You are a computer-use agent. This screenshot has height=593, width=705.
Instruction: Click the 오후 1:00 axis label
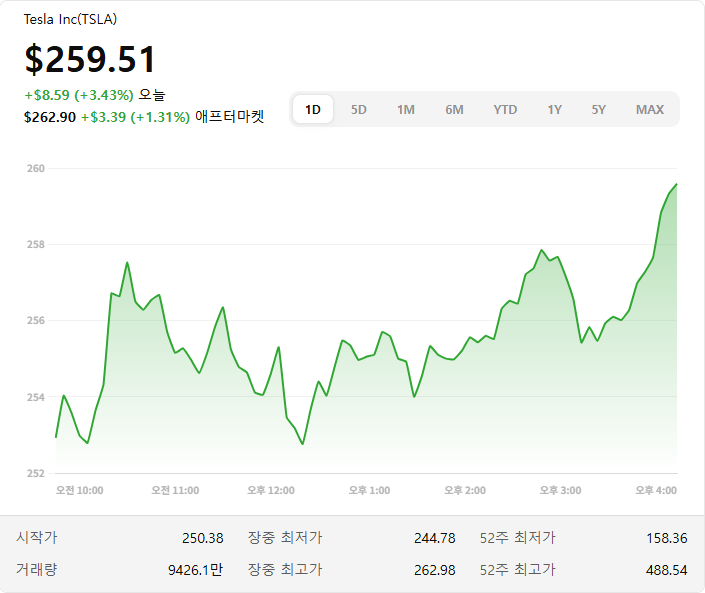point(370,490)
